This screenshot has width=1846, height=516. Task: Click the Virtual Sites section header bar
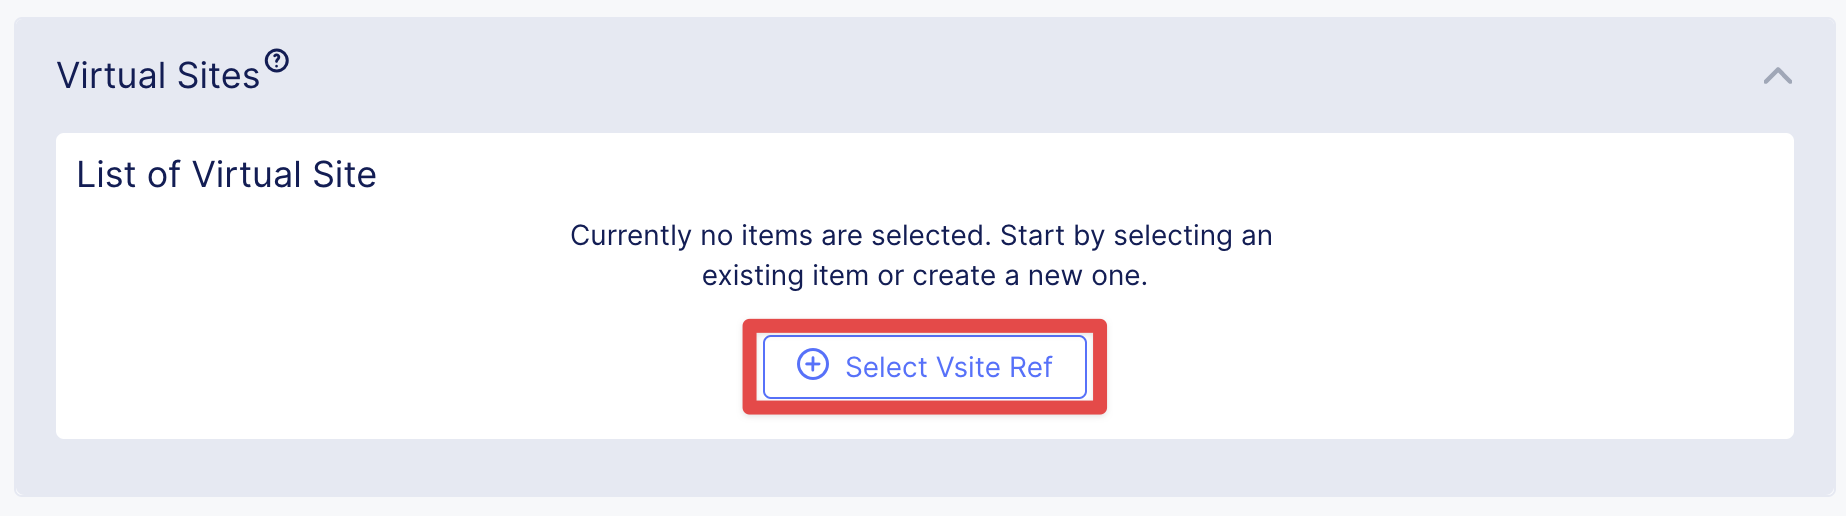pyautogui.click(x=900, y=76)
